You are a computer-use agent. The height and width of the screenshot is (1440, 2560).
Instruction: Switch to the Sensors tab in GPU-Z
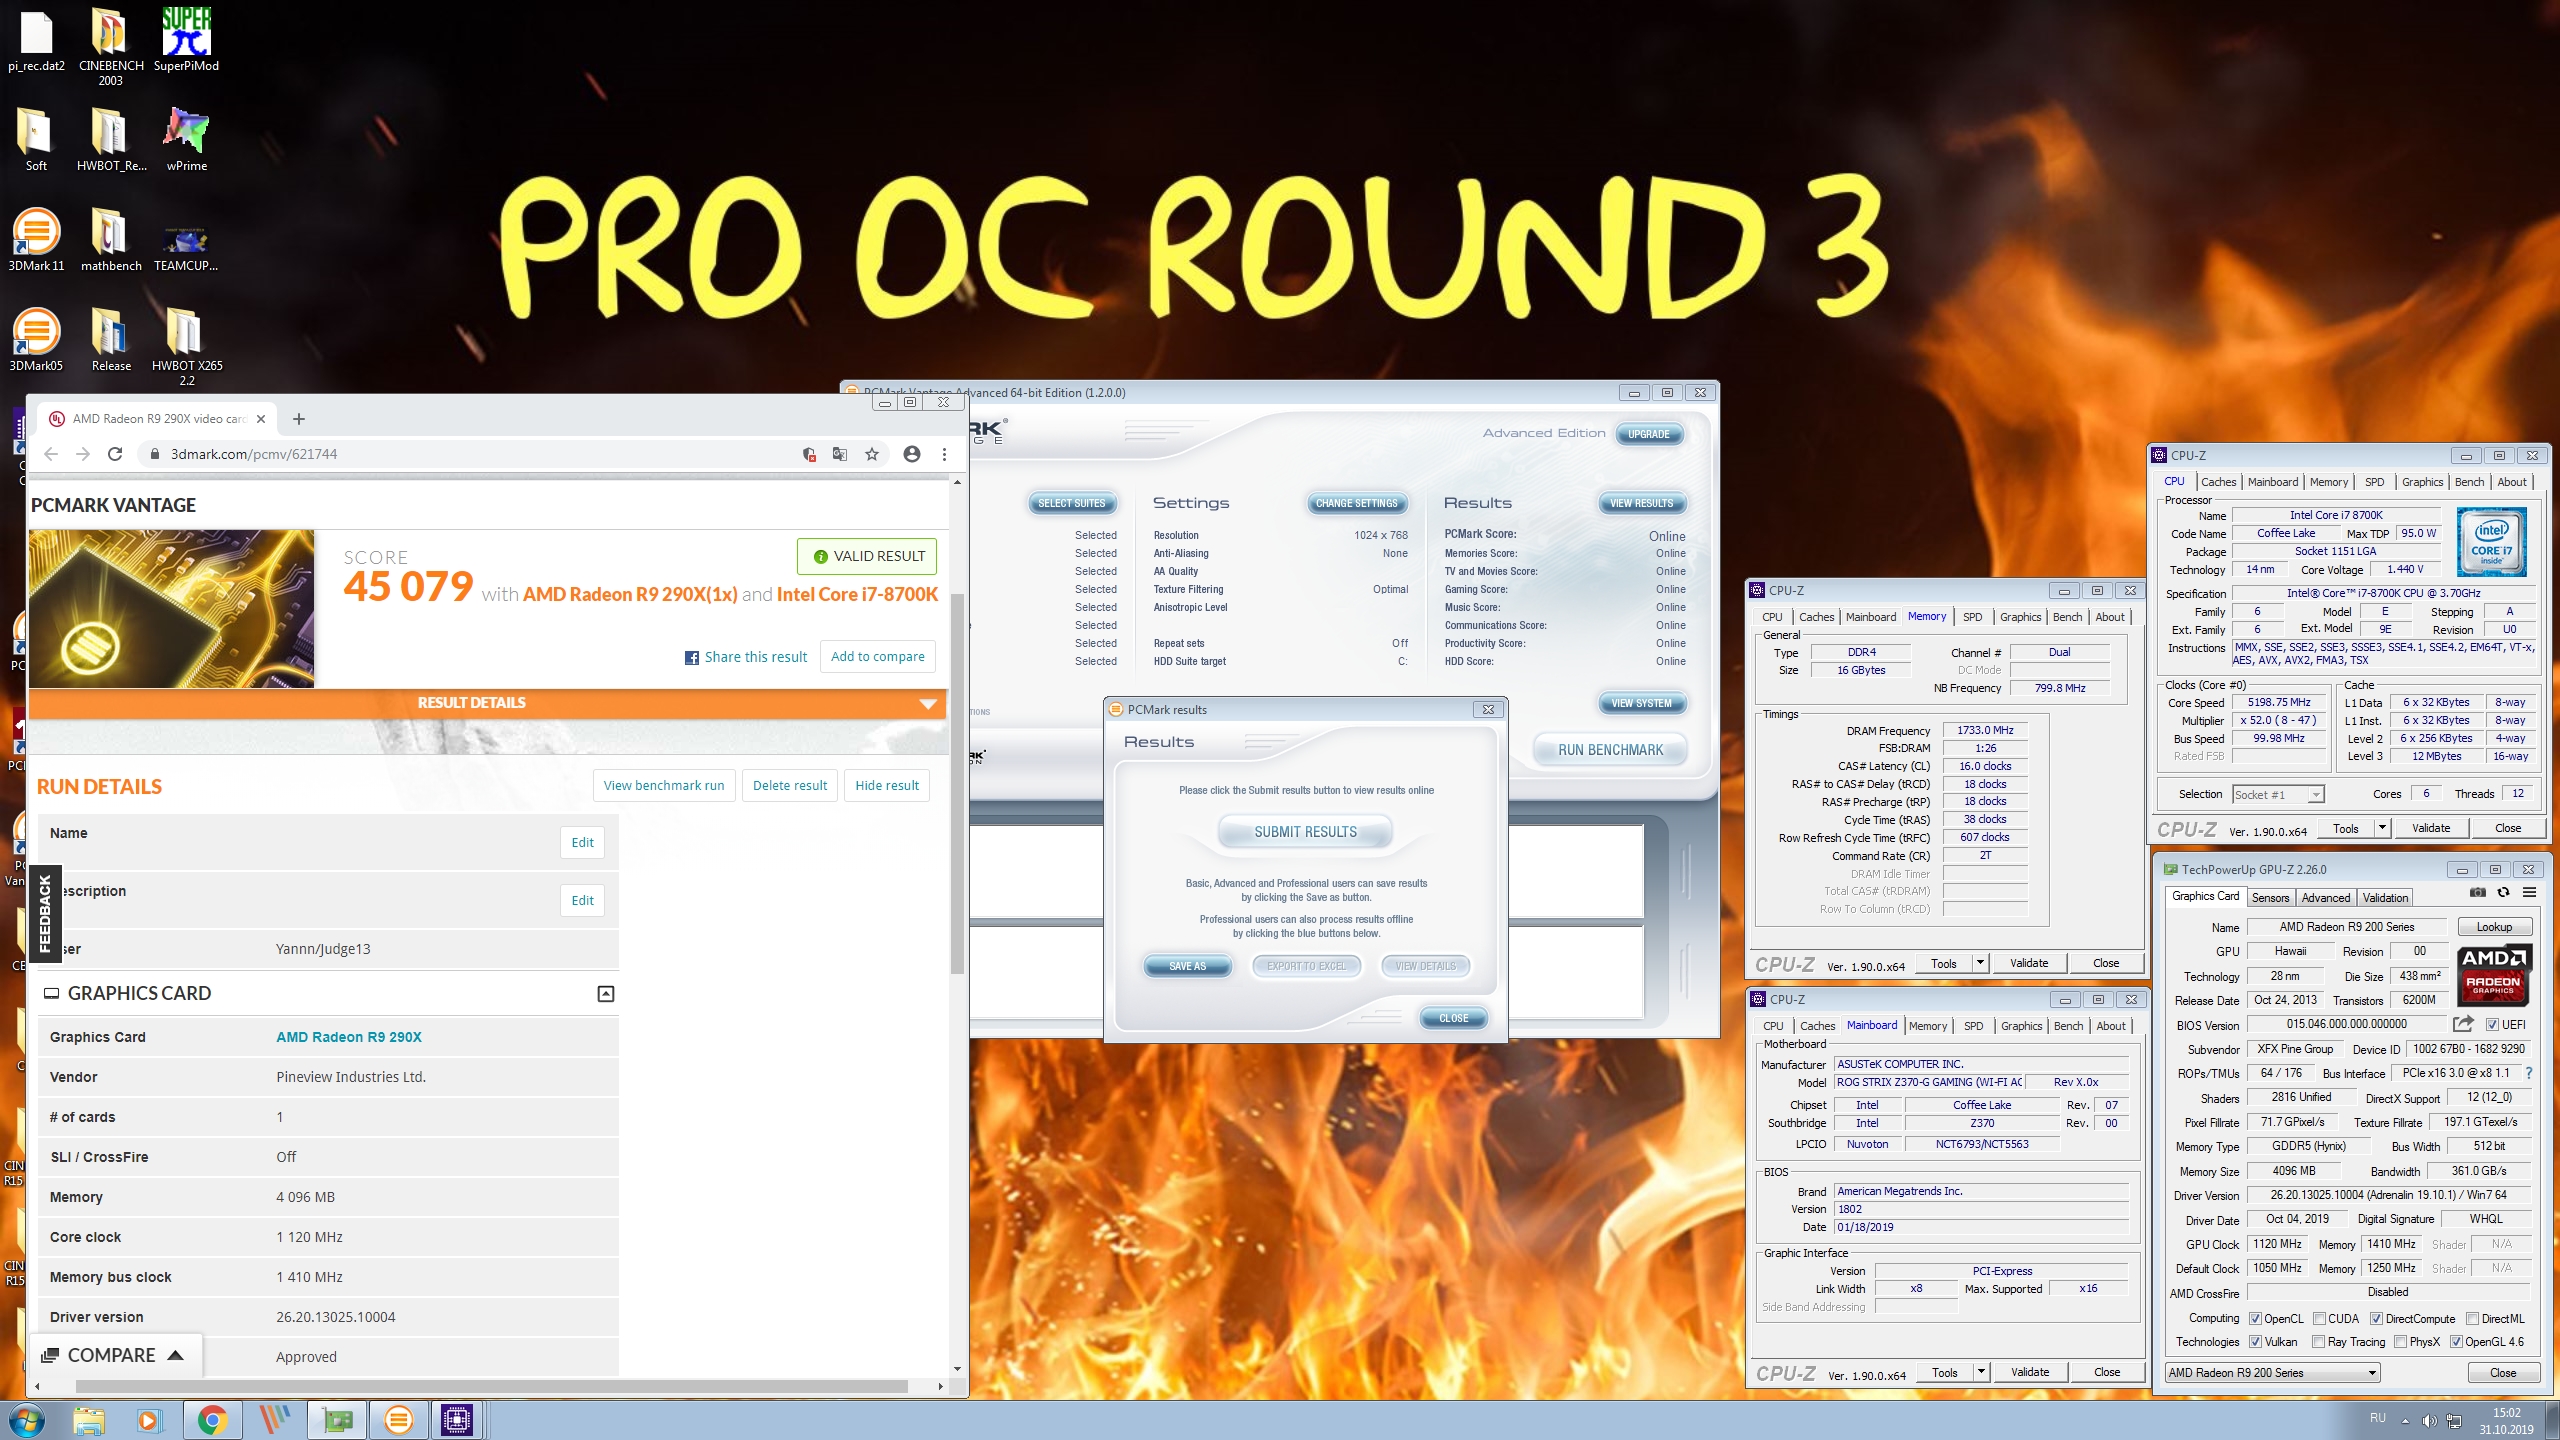point(2270,898)
